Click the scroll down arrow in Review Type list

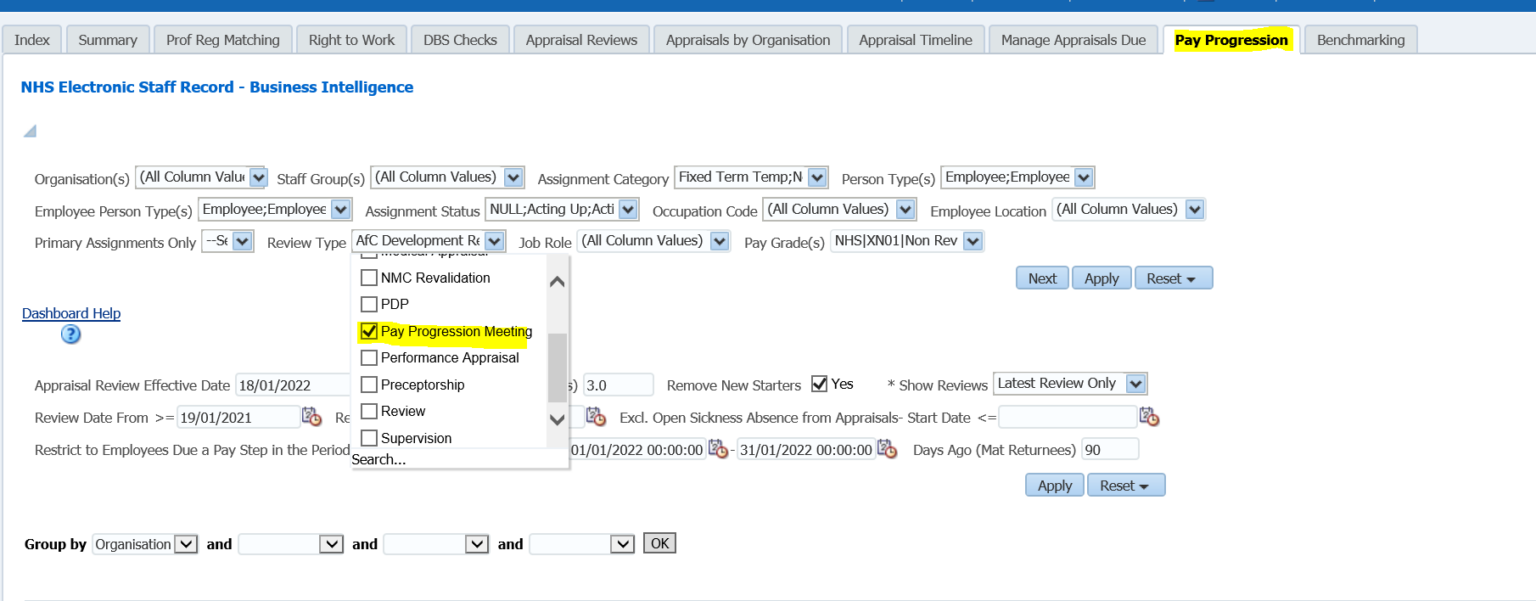pos(558,420)
